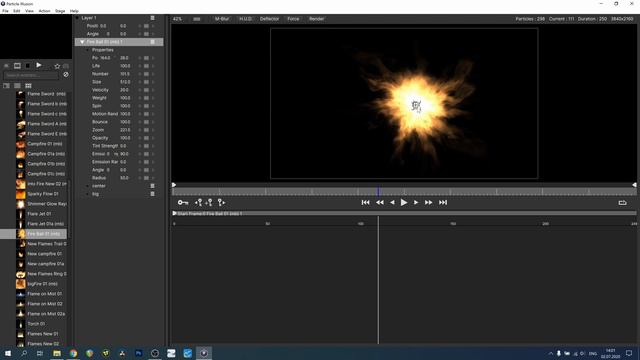
Task: Expand the Bounce property arrow
Action: coord(153,122)
